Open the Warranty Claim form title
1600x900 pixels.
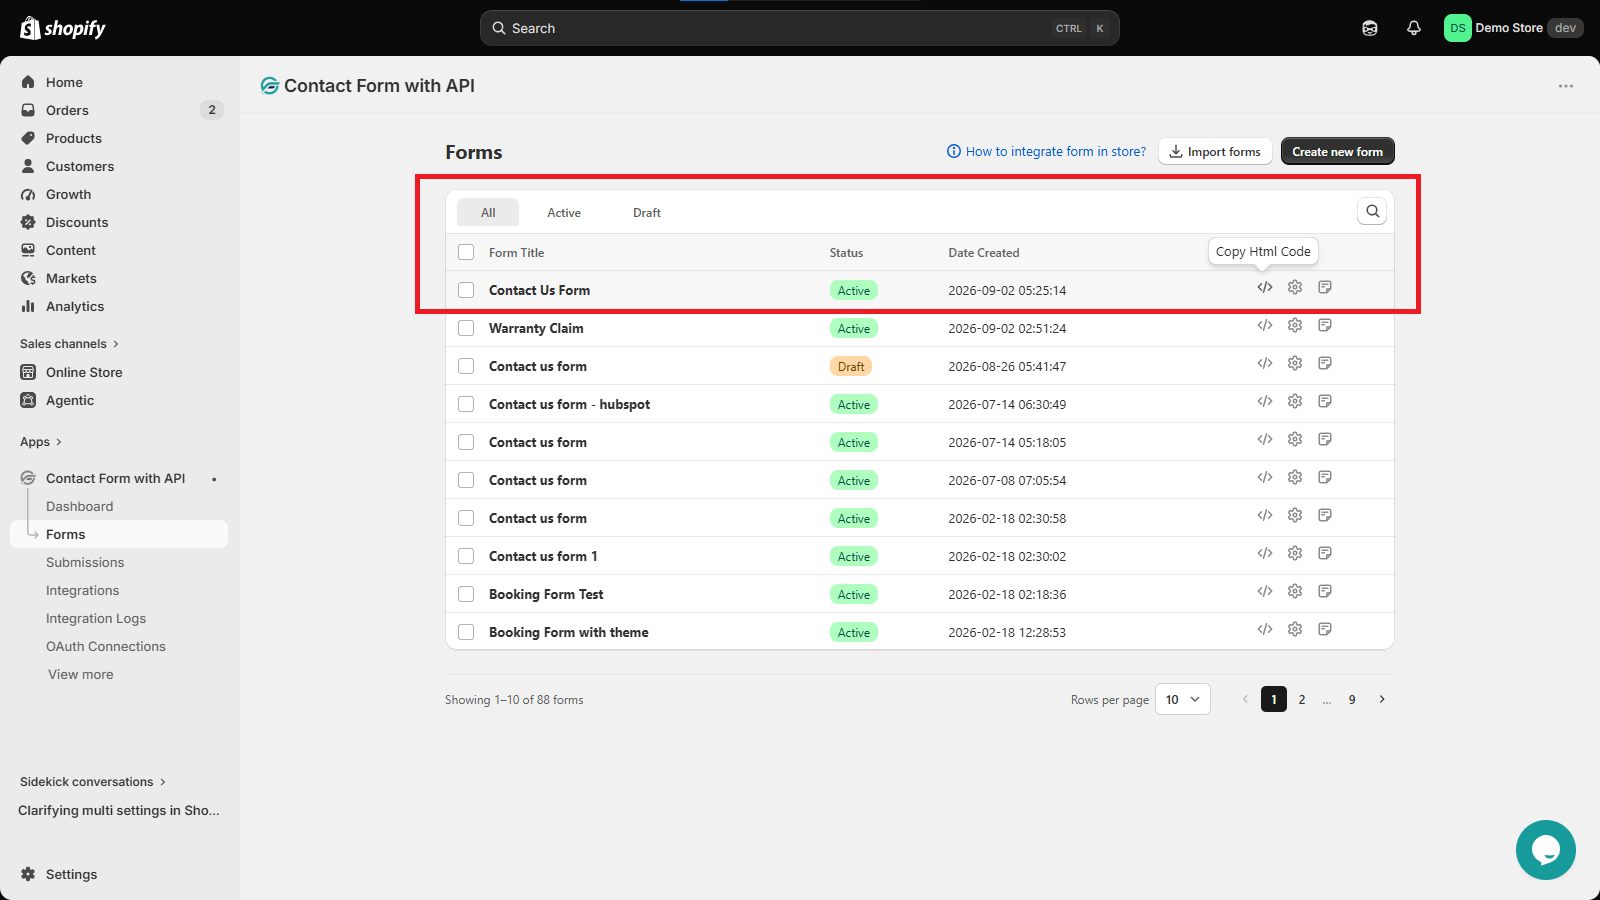coord(536,328)
